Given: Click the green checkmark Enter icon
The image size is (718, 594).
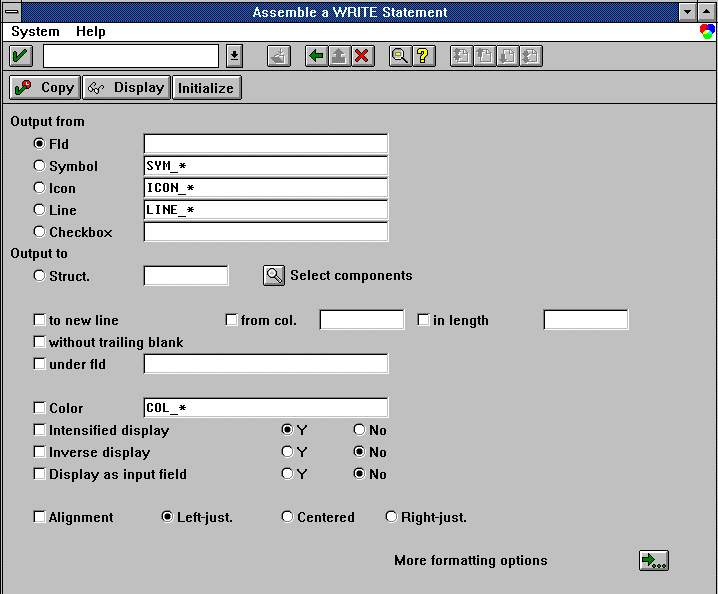Looking at the screenshot, I should pyautogui.click(x=21, y=56).
